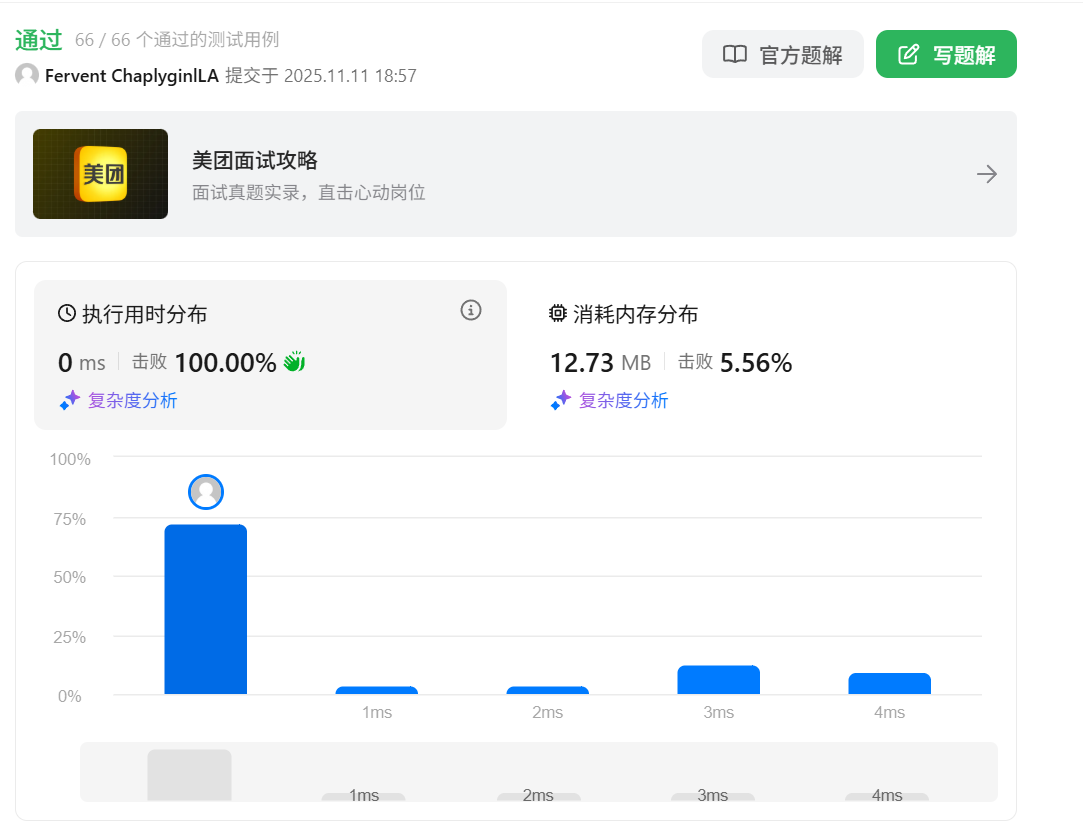The width and height of the screenshot is (1083, 828).
Task: Open 美团面试攻略 banner title
Action: (255, 160)
